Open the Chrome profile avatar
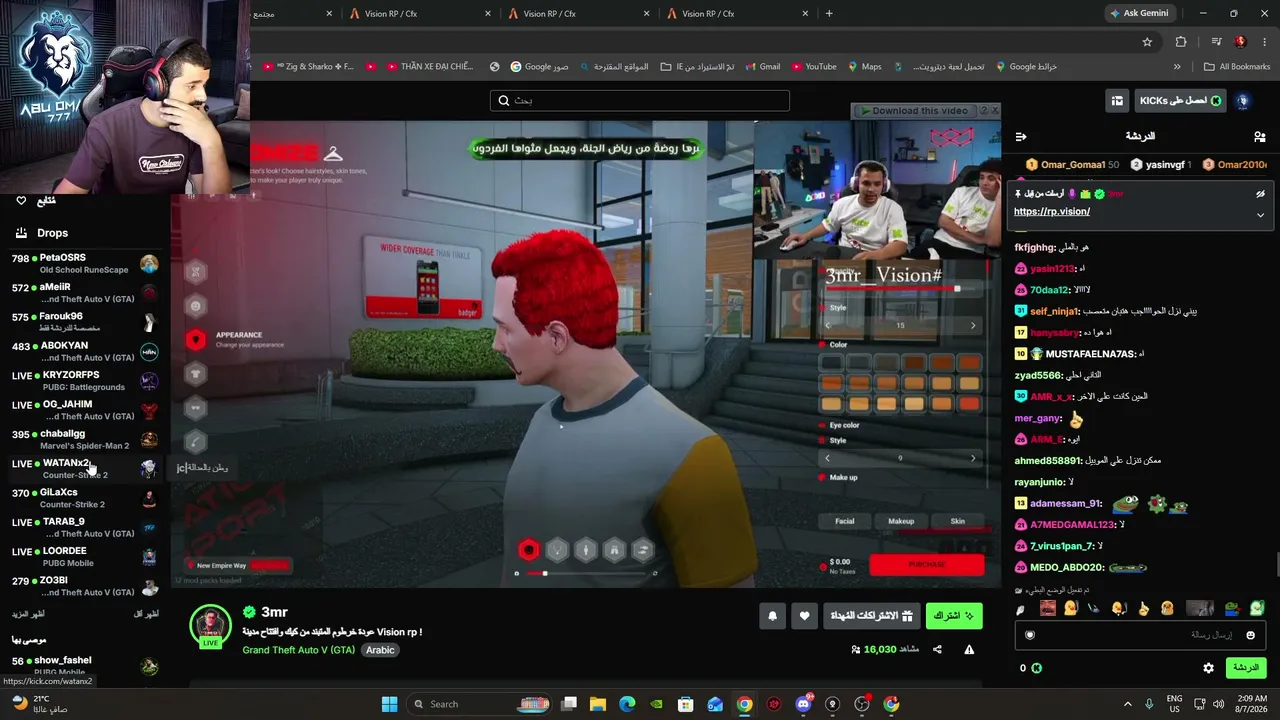The width and height of the screenshot is (1280, 720). 1241,42
